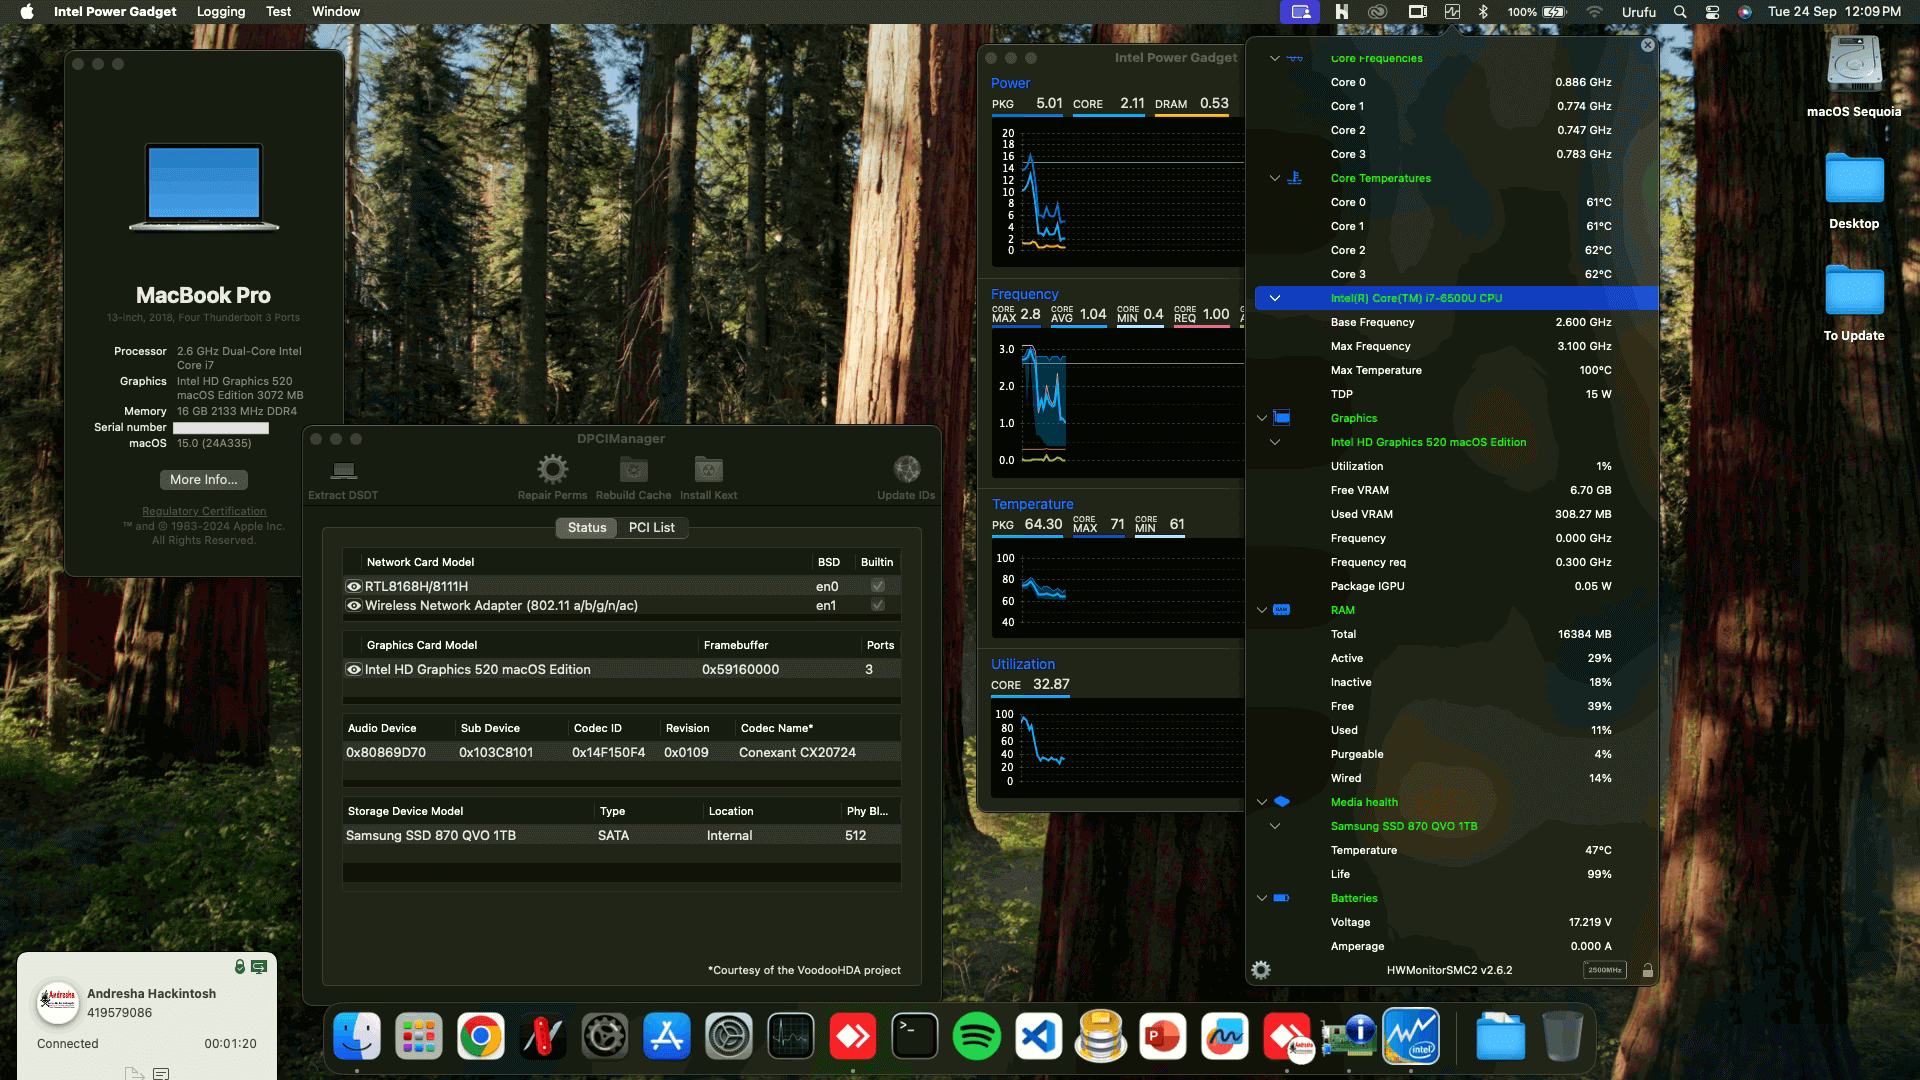Collapse Intel Core i7-6500U CPU section
Viewport: 1920px width, 1080px height.
coord(1274,298)
